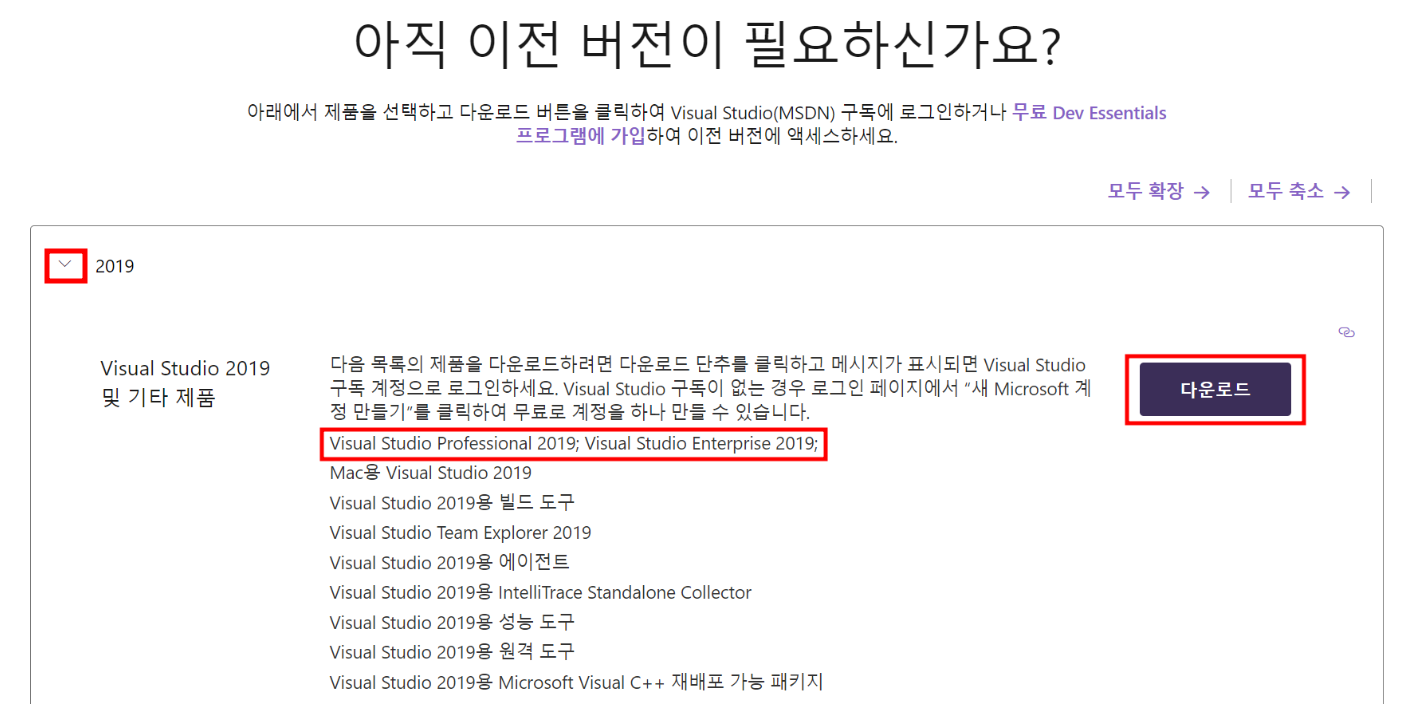1407x704 pixels.
Task: Open the 무료 Dev Essentials link
Action: (1089, 113)
